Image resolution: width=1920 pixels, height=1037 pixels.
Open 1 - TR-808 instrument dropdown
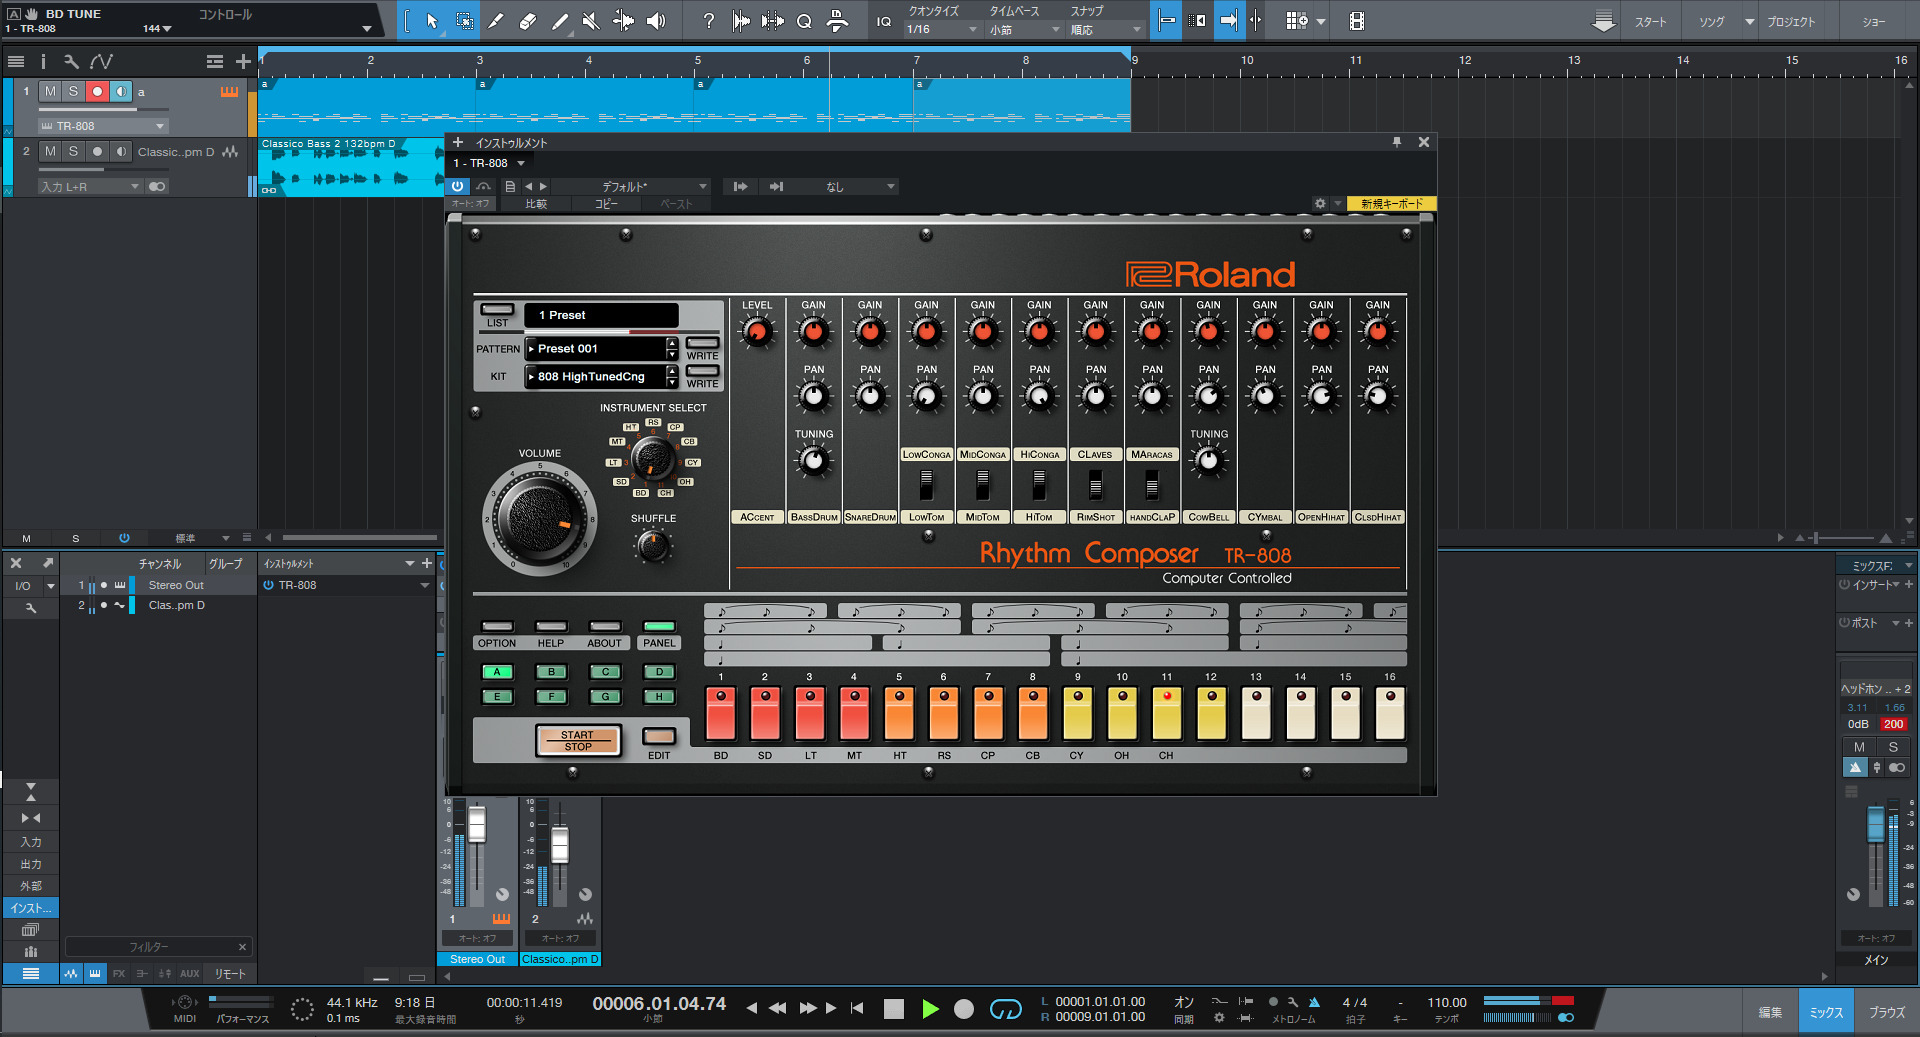tap(490, 164)
